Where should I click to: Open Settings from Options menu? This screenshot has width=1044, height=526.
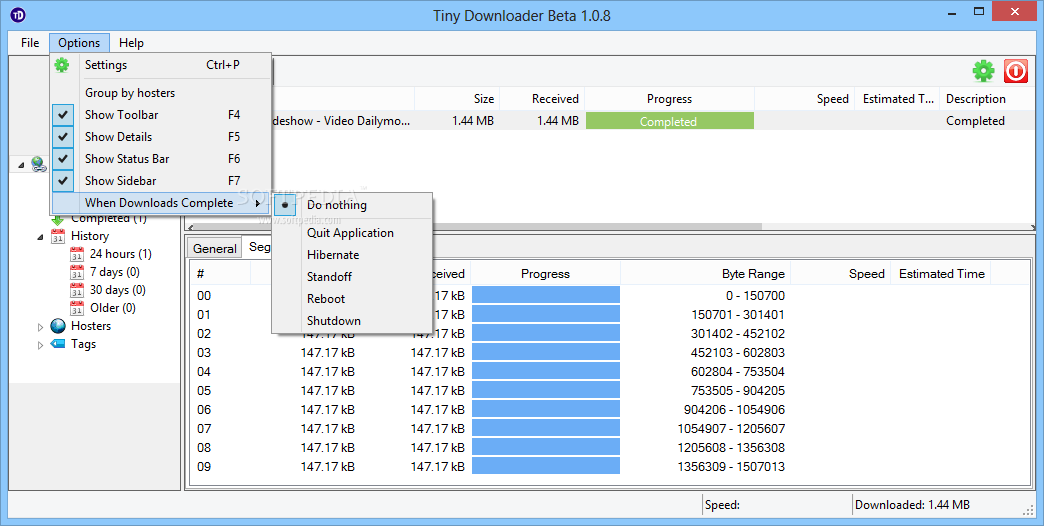(x=161, y=65)
